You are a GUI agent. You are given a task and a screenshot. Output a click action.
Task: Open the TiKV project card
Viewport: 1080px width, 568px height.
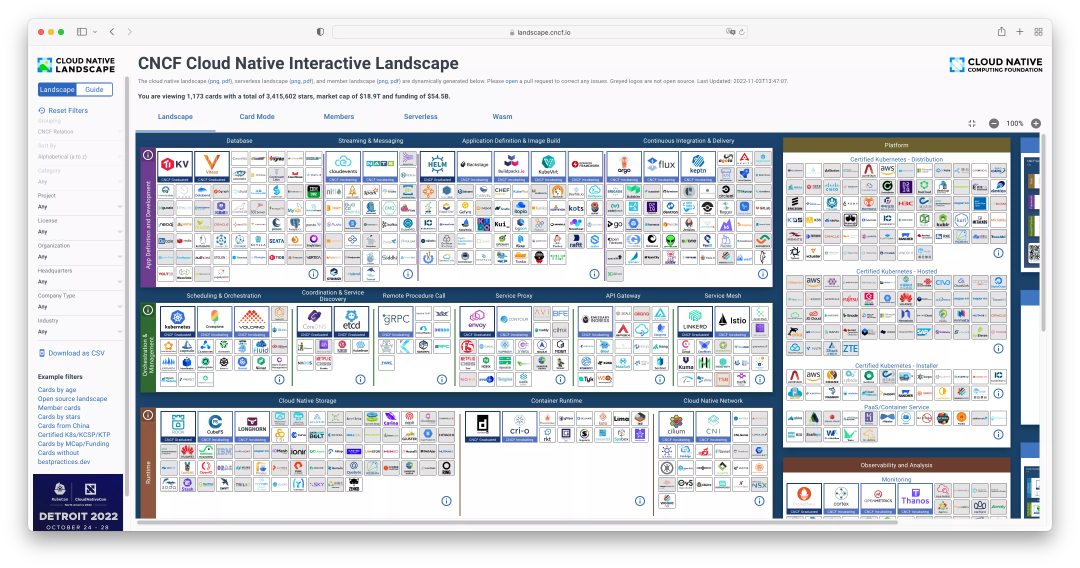pos(175,167)
